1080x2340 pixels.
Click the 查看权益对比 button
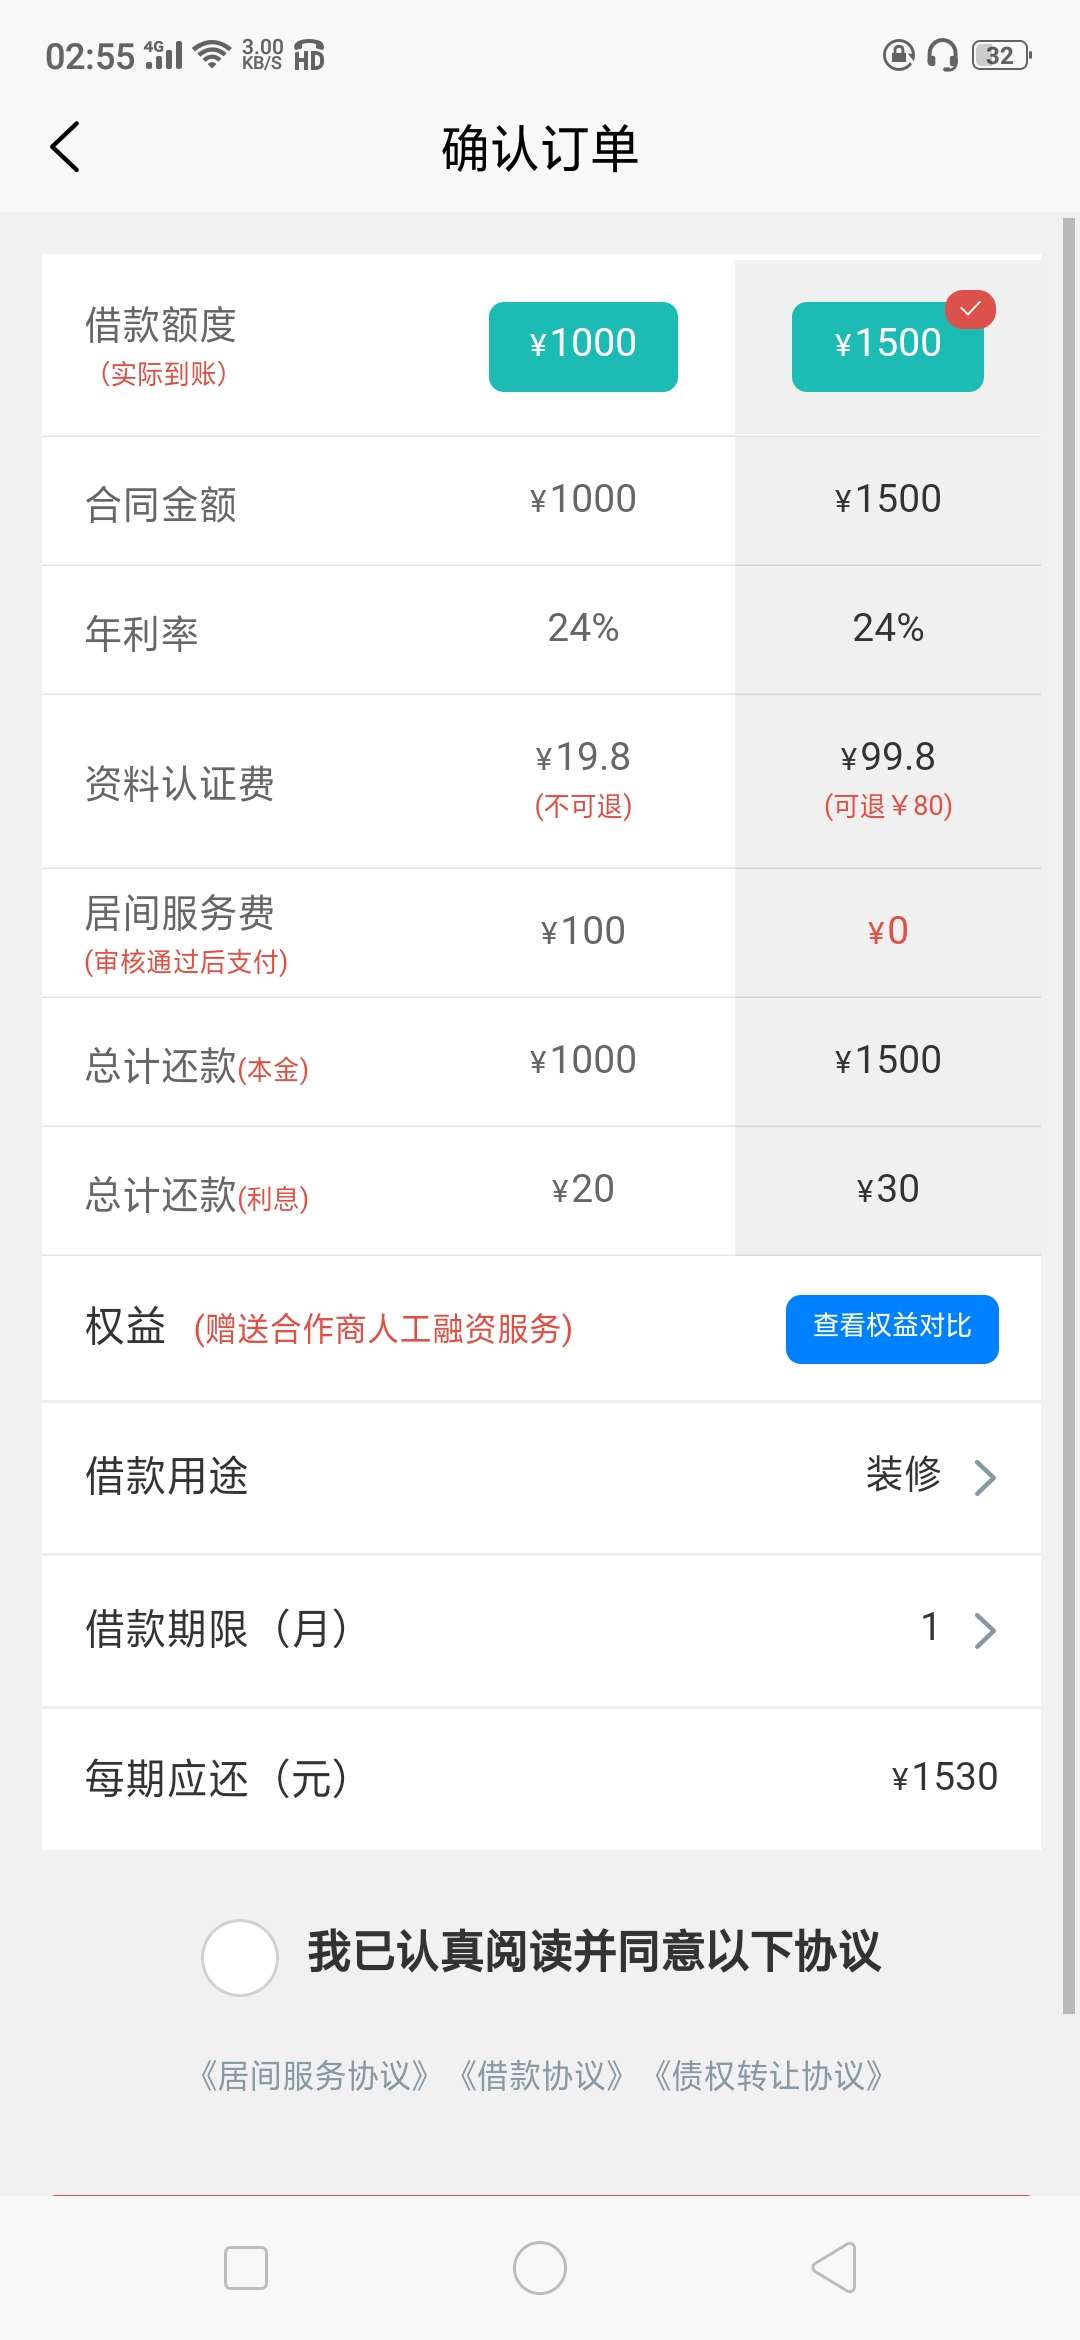[x=892, y=1329]
